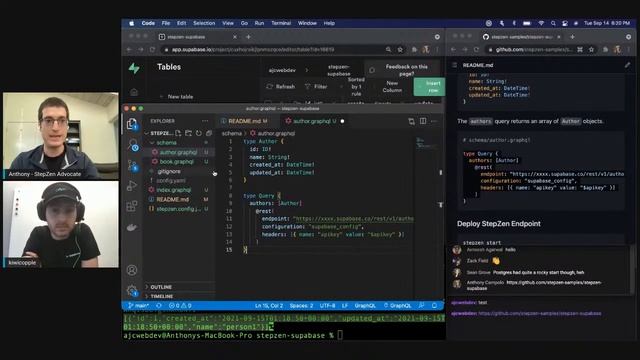Open README.md in file tree
Viewport: 640px width, 360px height.
click(173, 199)
